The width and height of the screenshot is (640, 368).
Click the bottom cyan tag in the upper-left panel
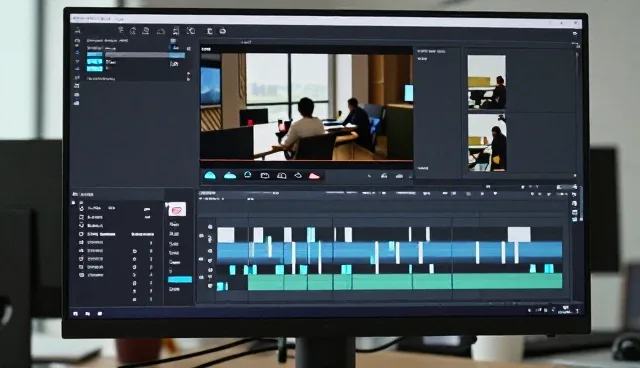[94, 69]
